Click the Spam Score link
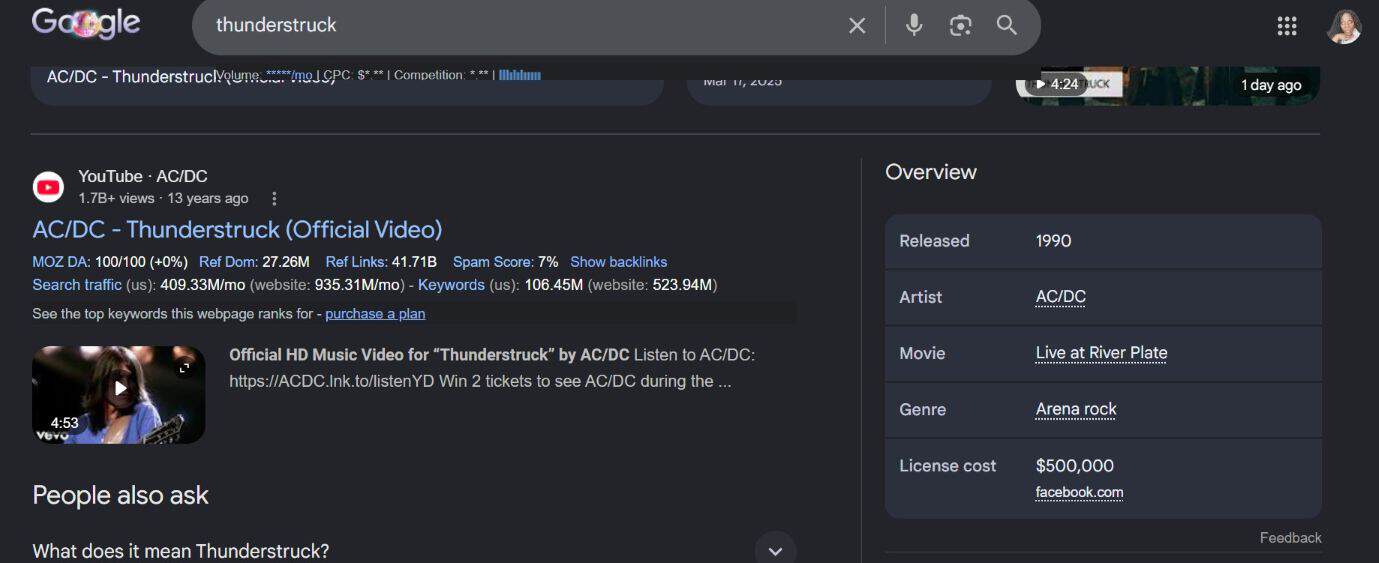 [493, 262]
